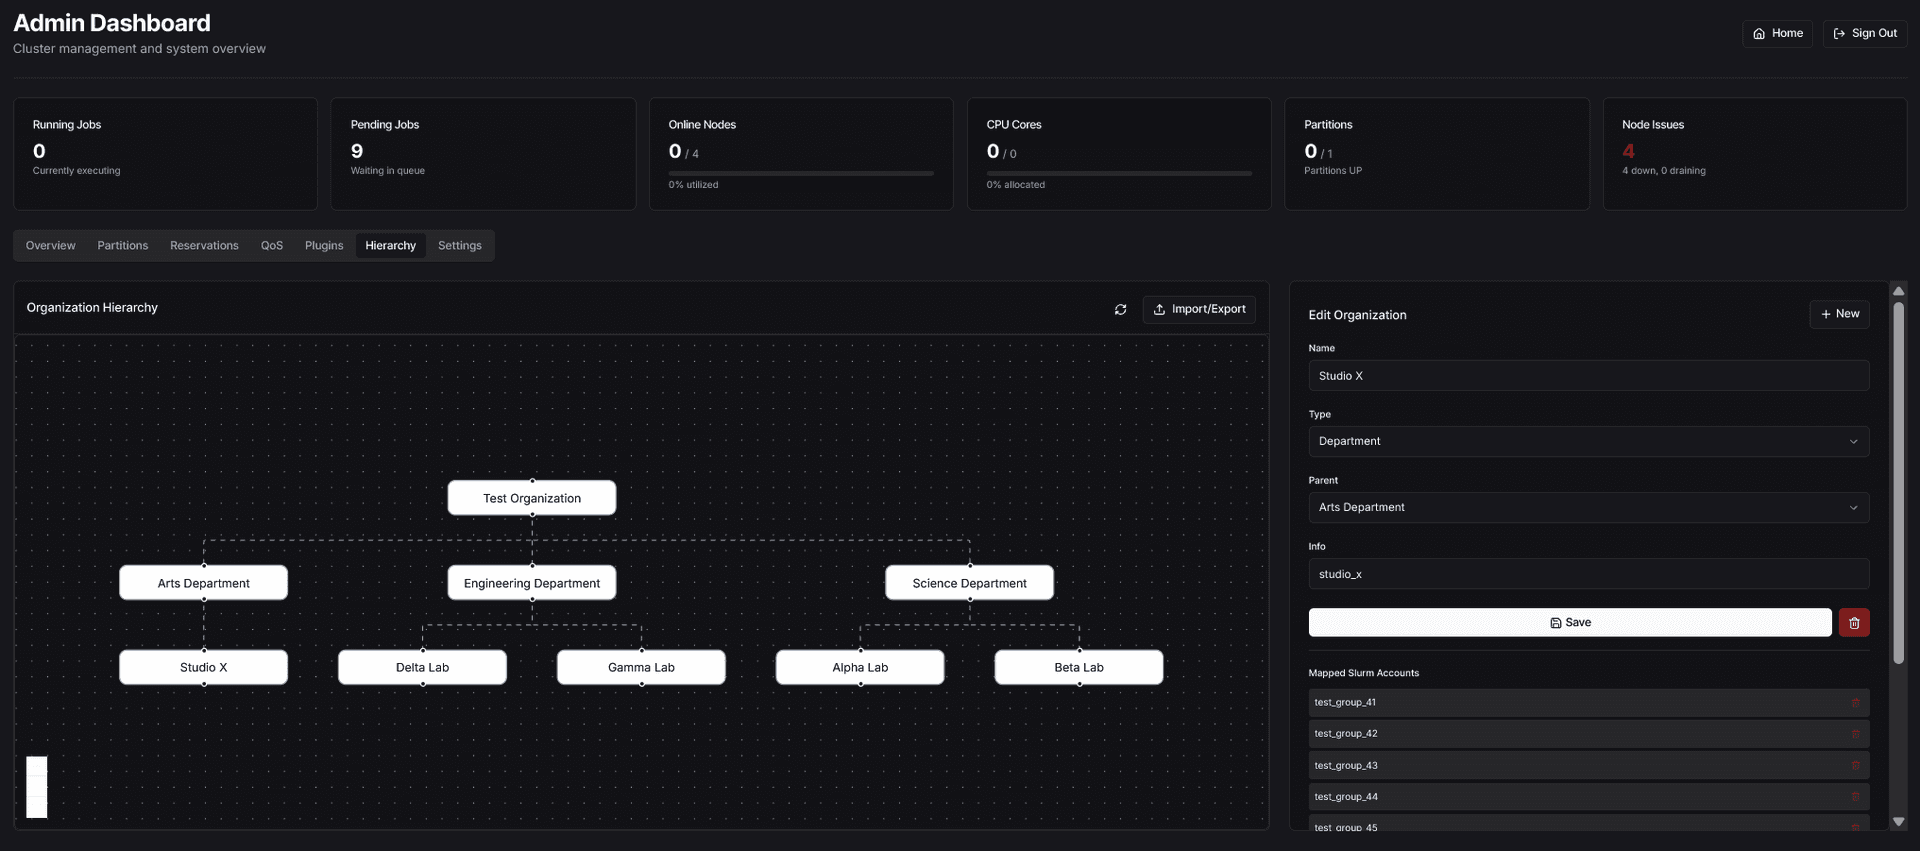The image size is (1920, 851).
Task: Delete test_group_42 using its trash icon
Action: pyautogui.click(x=1855, y=734)
